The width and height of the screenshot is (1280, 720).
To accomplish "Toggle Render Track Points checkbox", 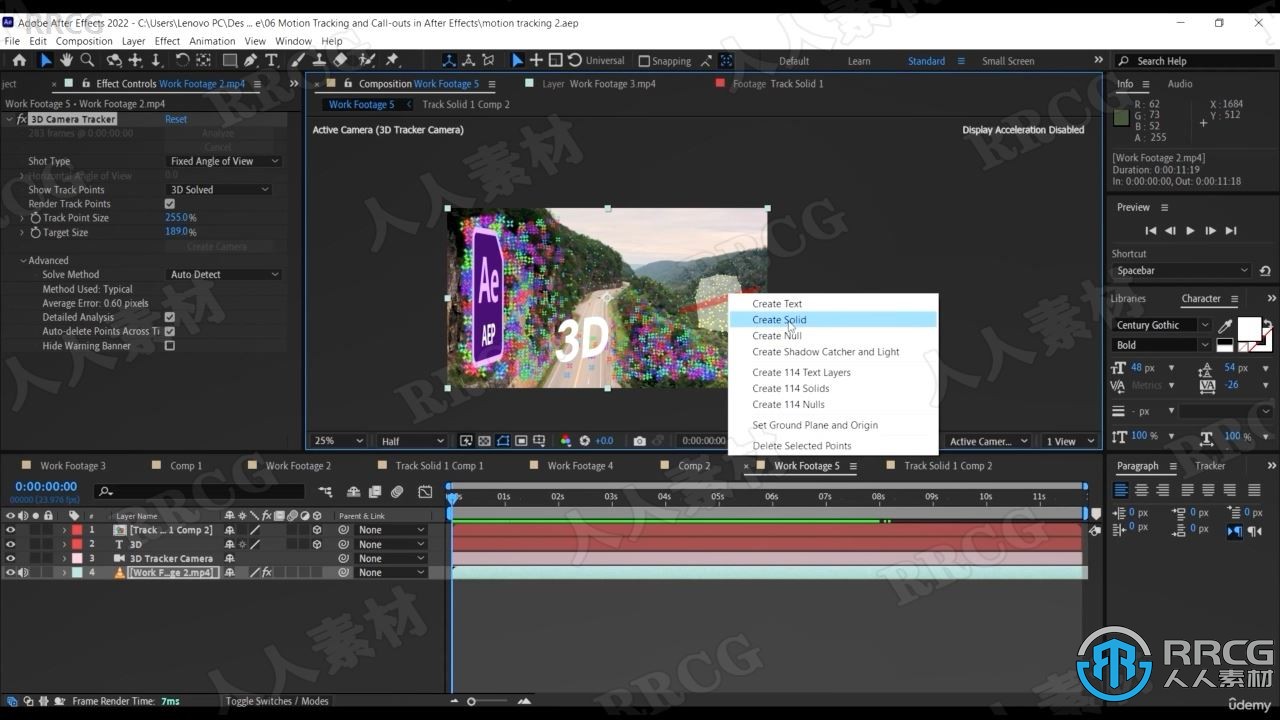I will tap(169, 204).
